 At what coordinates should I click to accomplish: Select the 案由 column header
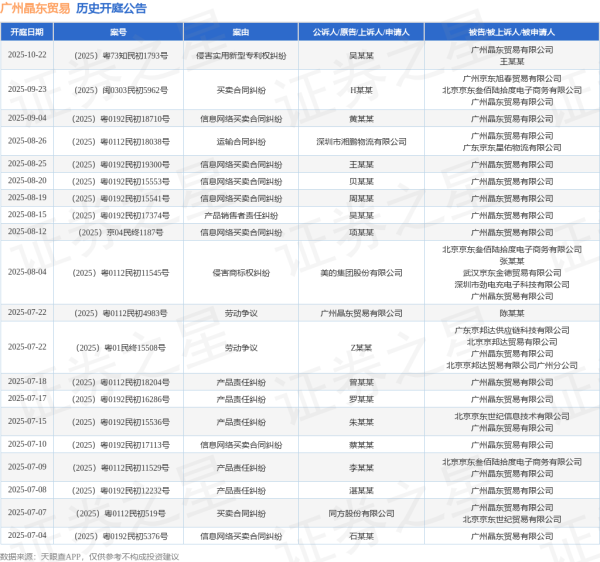(x=241, y=31)
